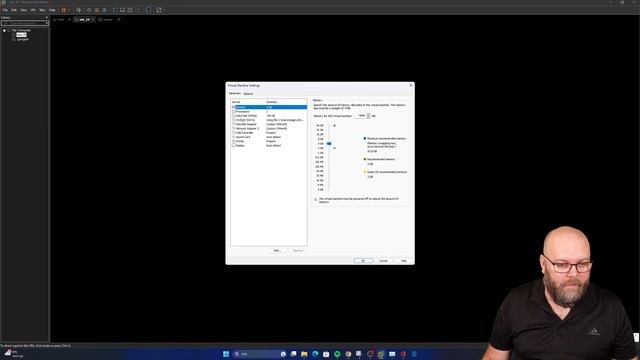Select the Memory device row
This screenshot has height=360, width=640.
tap(269, 107)
